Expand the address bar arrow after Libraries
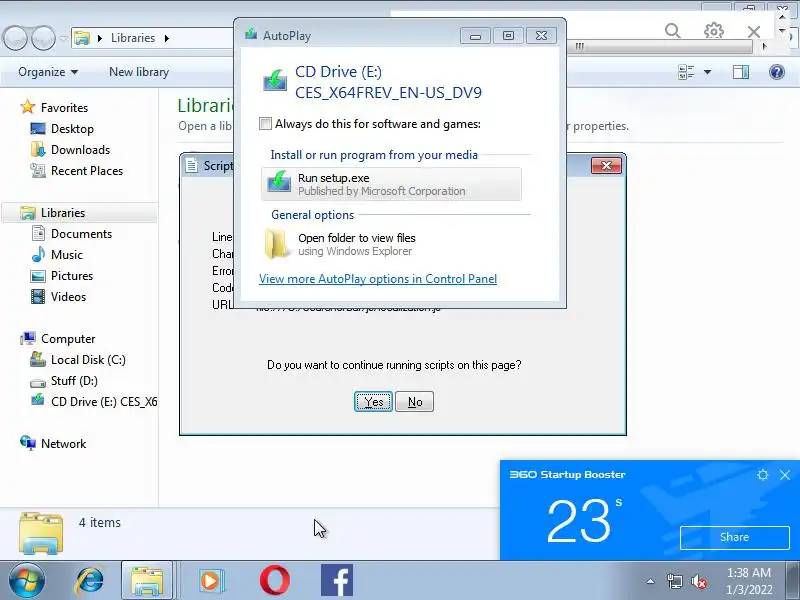 click(x=167, y=38)
